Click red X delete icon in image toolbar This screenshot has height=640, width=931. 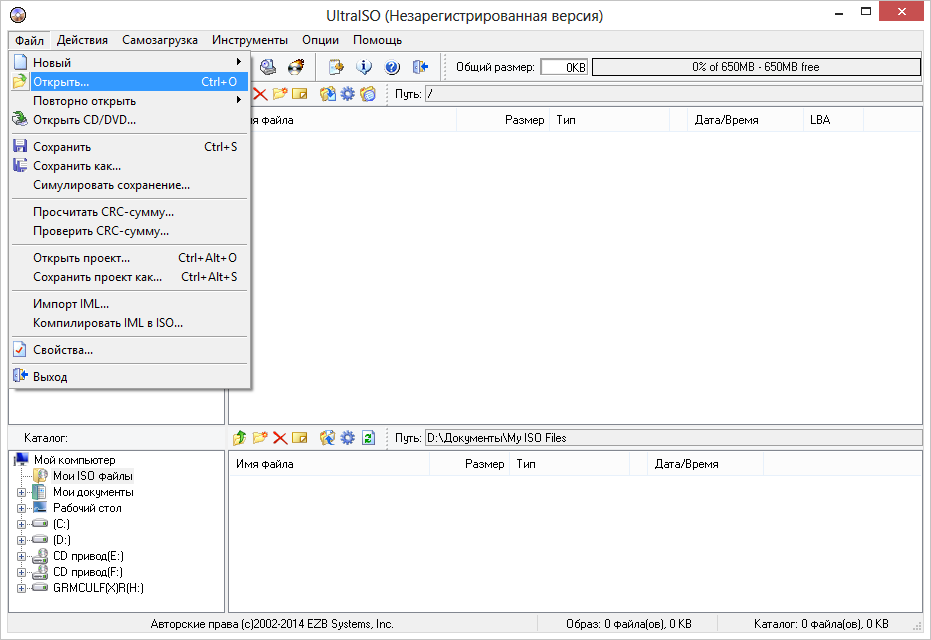260,94
